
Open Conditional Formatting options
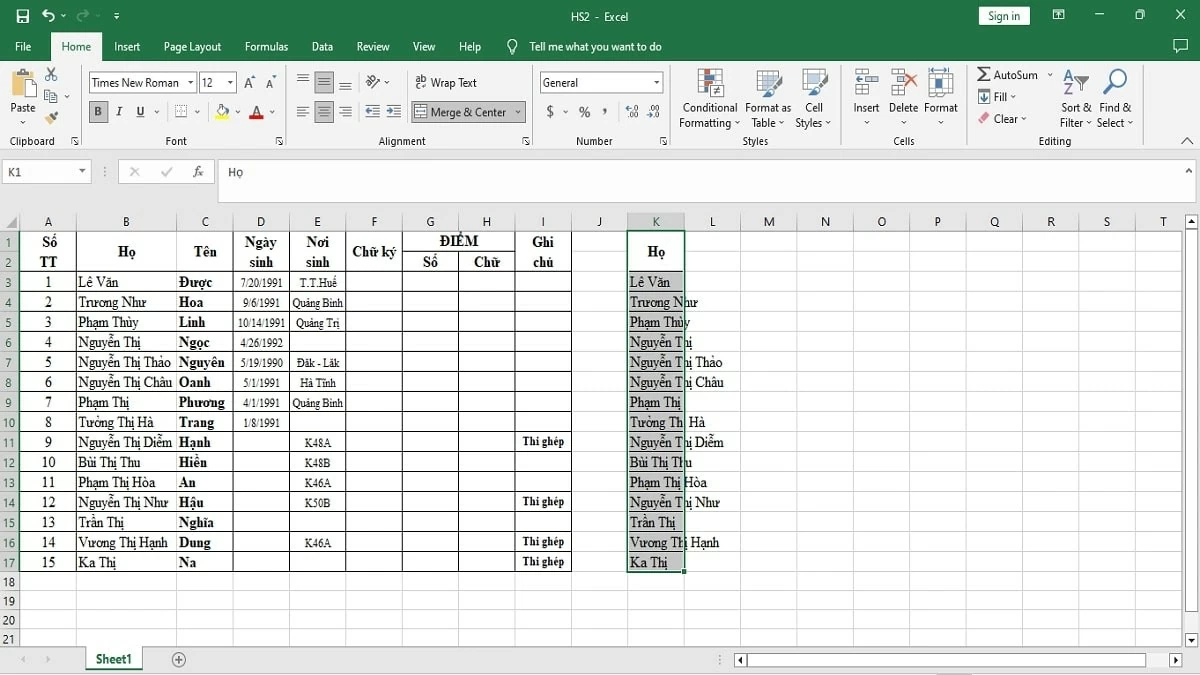(x=709, y=97)
